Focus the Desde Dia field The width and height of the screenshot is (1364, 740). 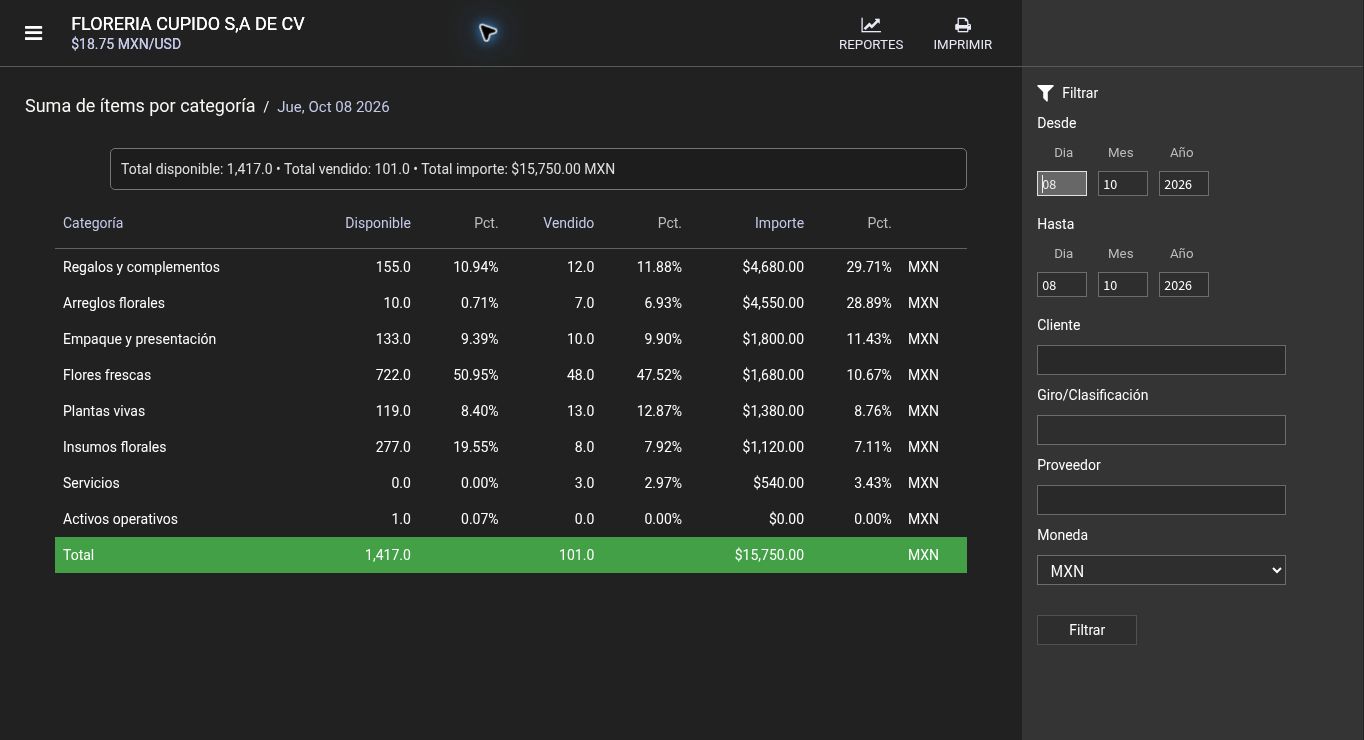[1062, 184]
